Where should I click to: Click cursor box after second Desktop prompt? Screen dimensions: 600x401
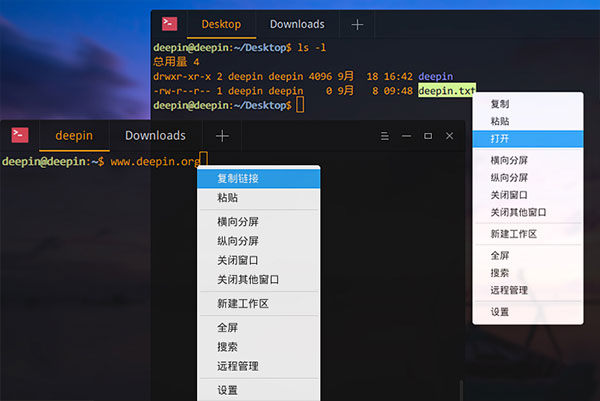tap(300, 105)
